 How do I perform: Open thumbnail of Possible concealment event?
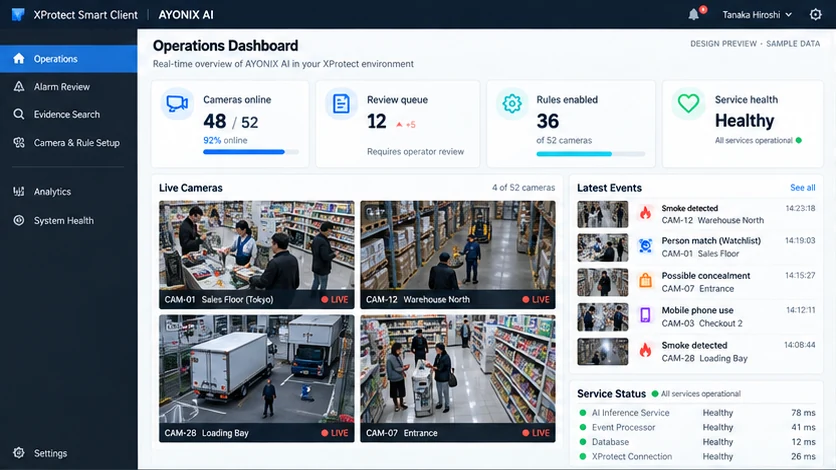pyautogui.click(x=602, y=282)
